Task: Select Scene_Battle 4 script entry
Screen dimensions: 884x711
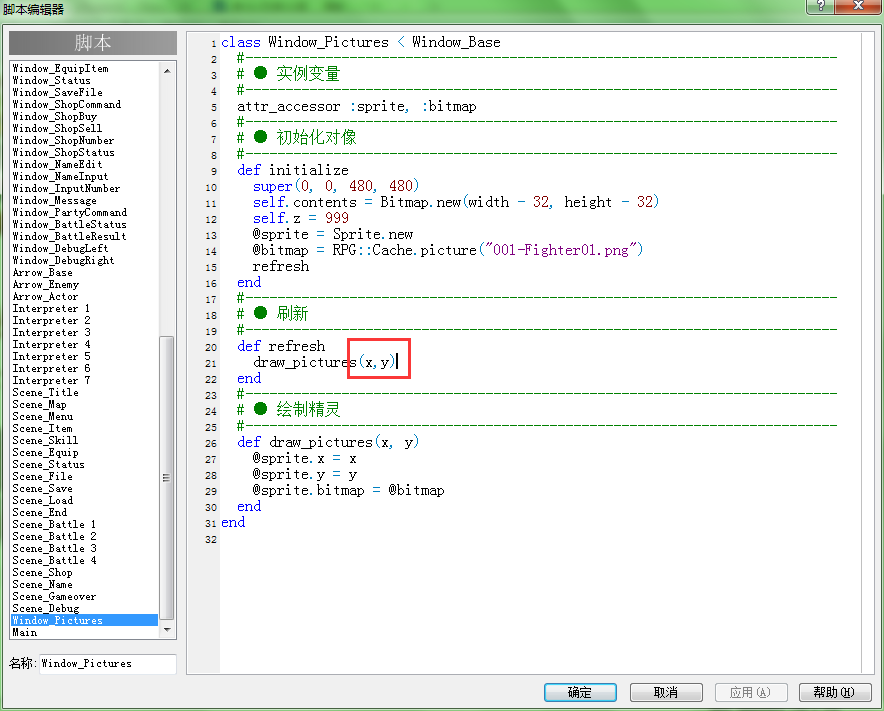Action: pos(54,560)
